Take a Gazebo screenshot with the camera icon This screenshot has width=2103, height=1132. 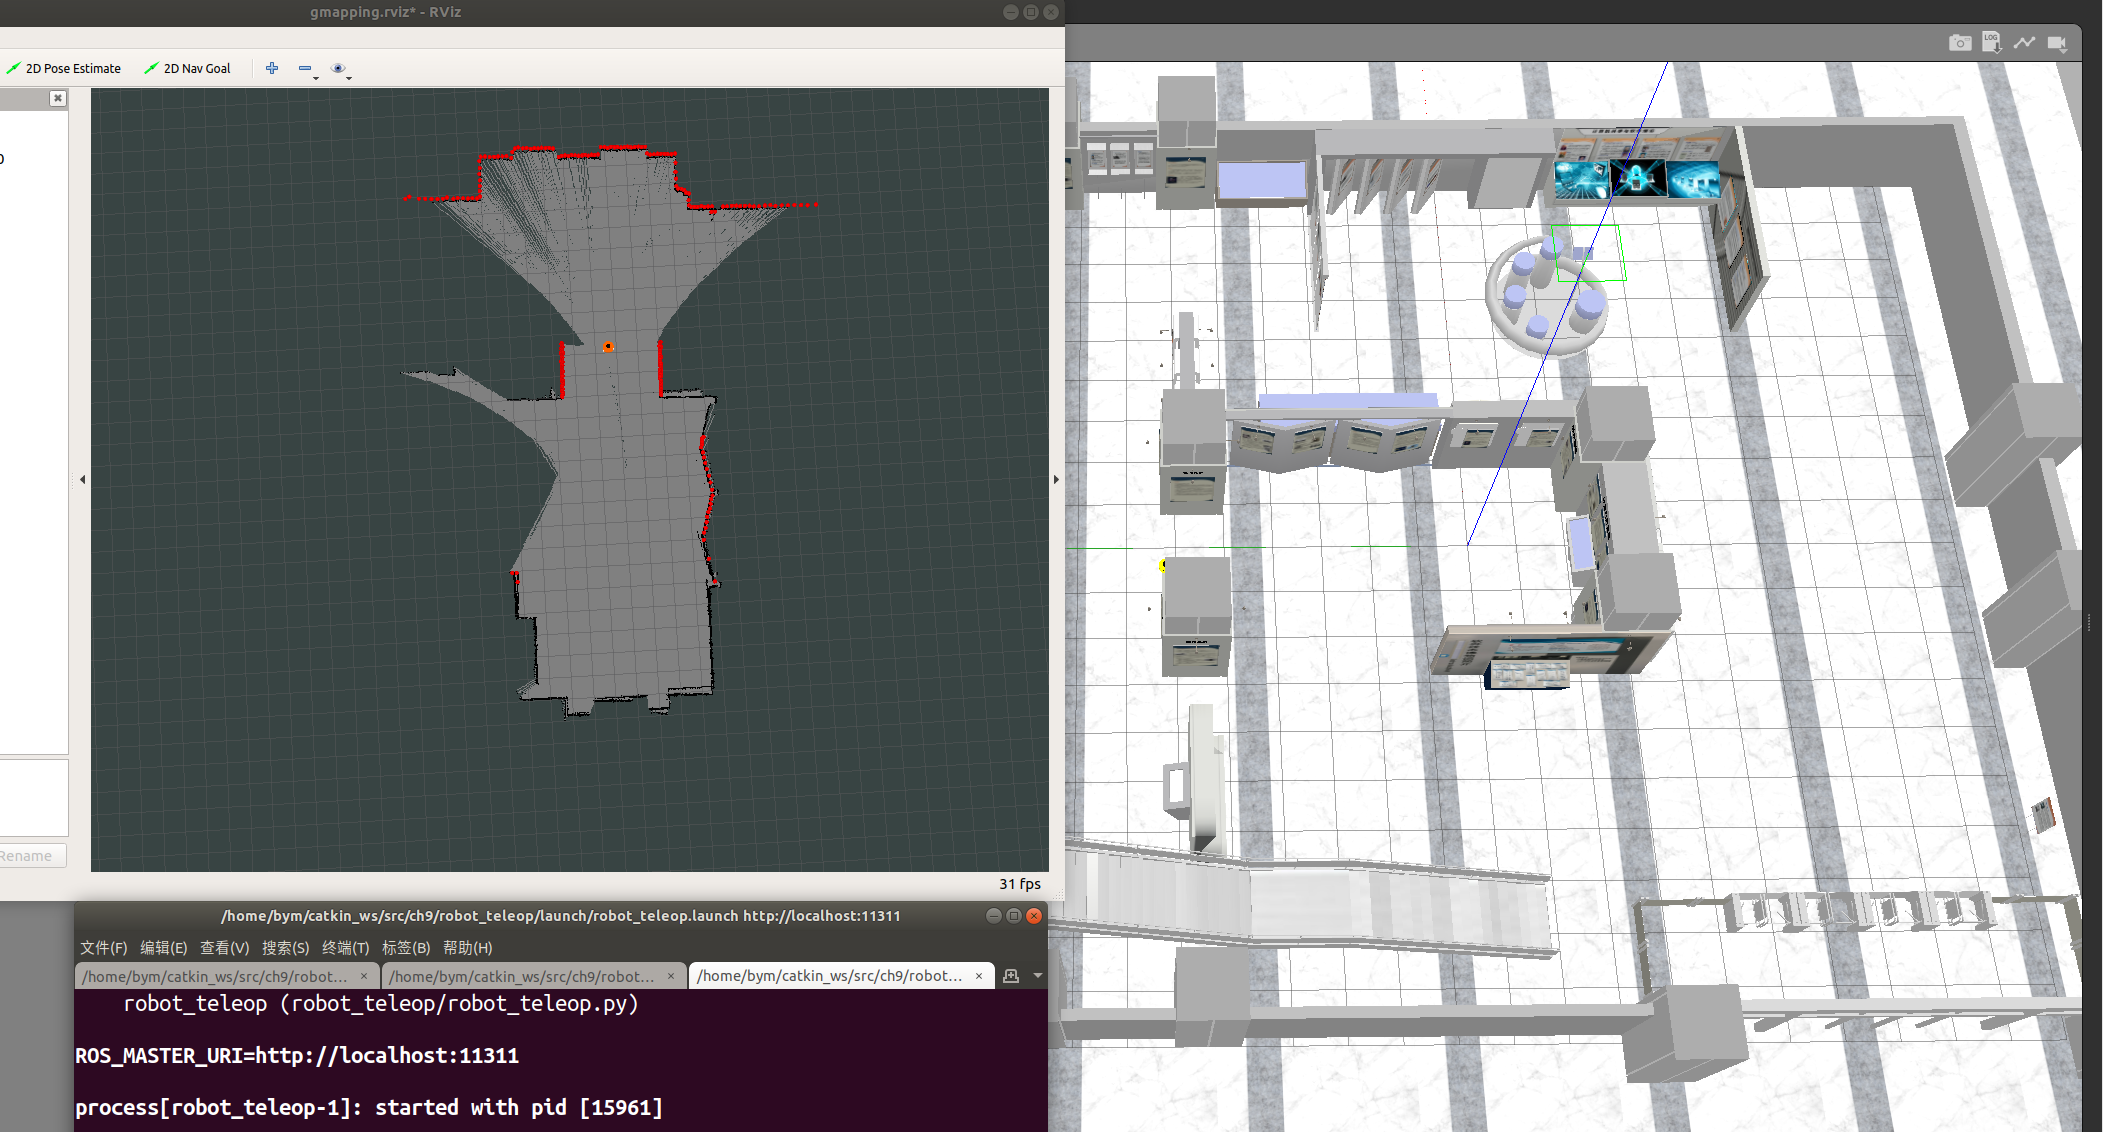(1960, 43)
